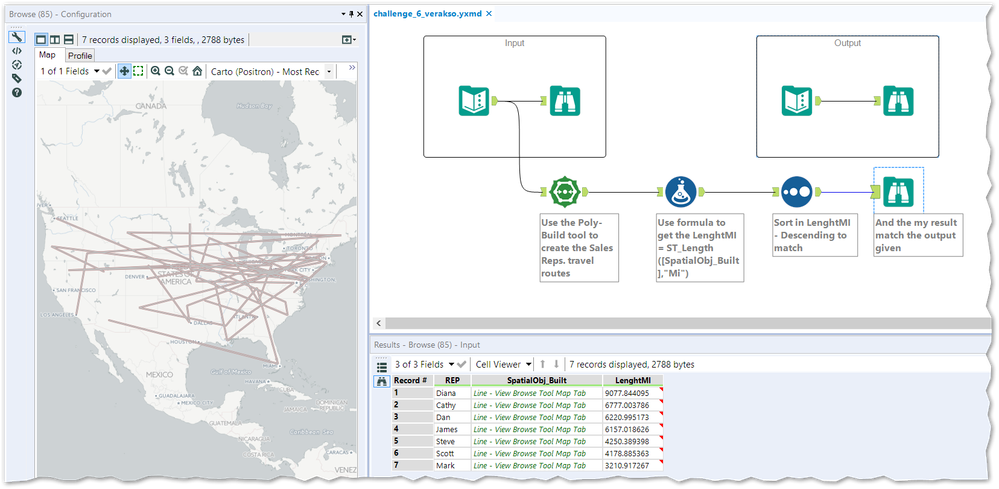The image size is (999, 489).
Task: Open the 3 of 3 Fields dropdown
Action: coord(424,365)
